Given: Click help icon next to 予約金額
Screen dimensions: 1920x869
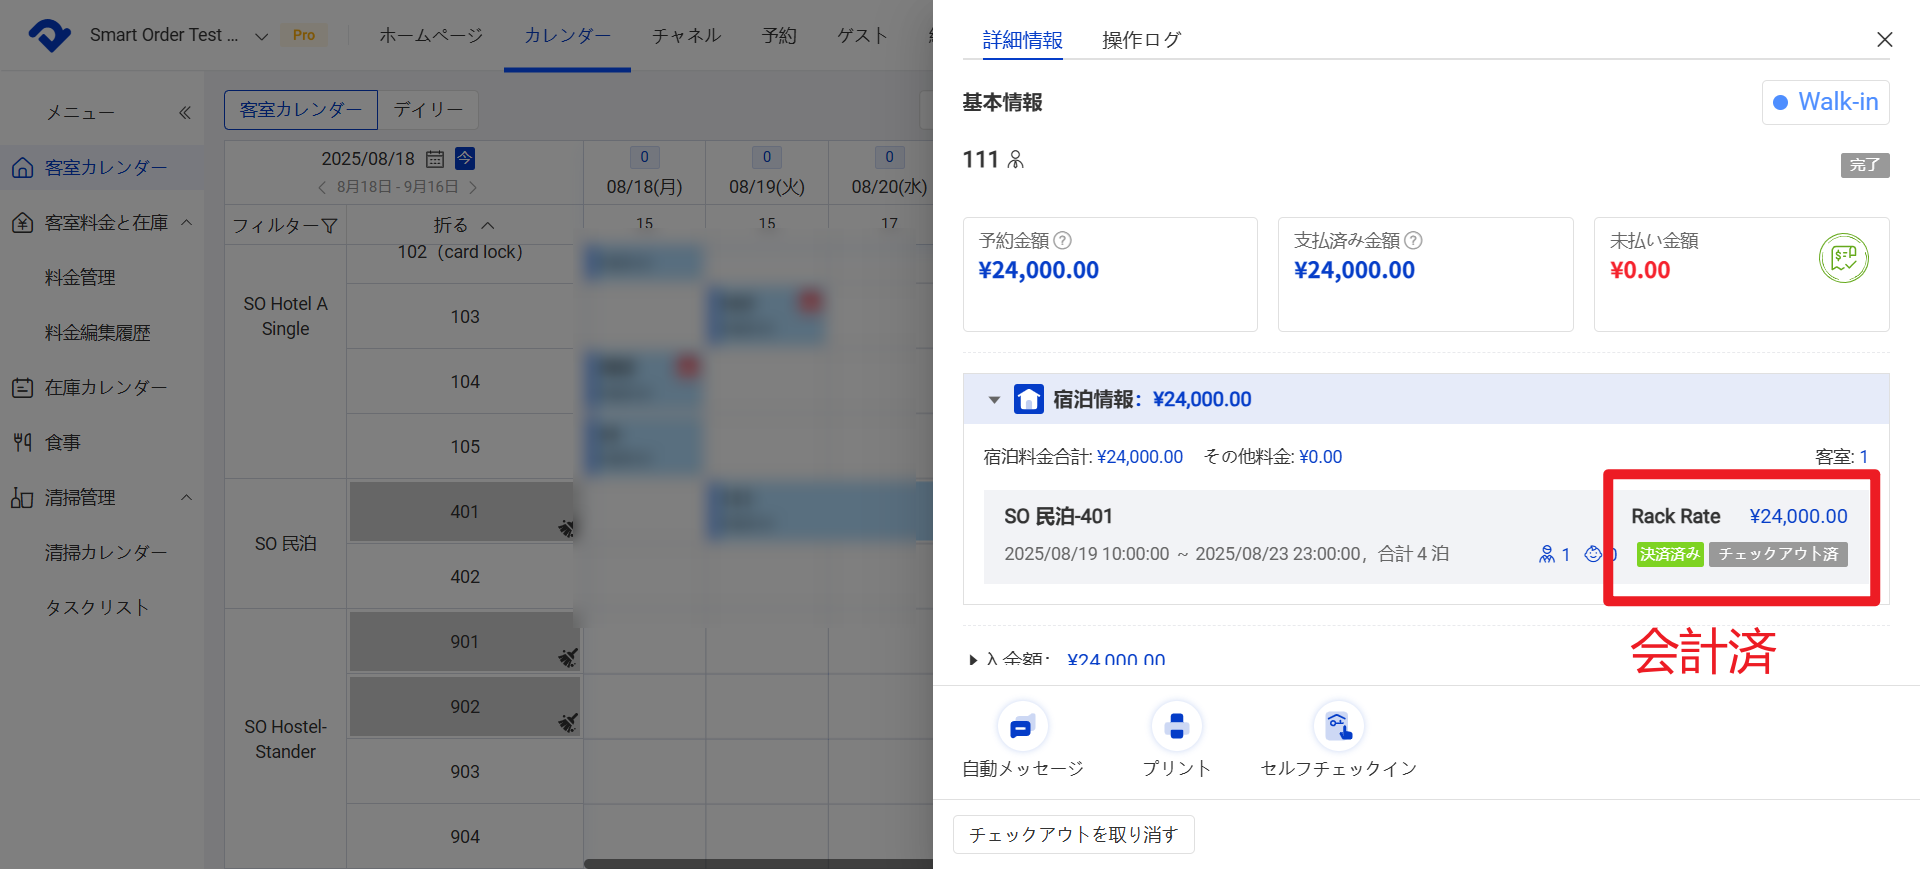Looking at the screenshot, I should (1063, 241).
